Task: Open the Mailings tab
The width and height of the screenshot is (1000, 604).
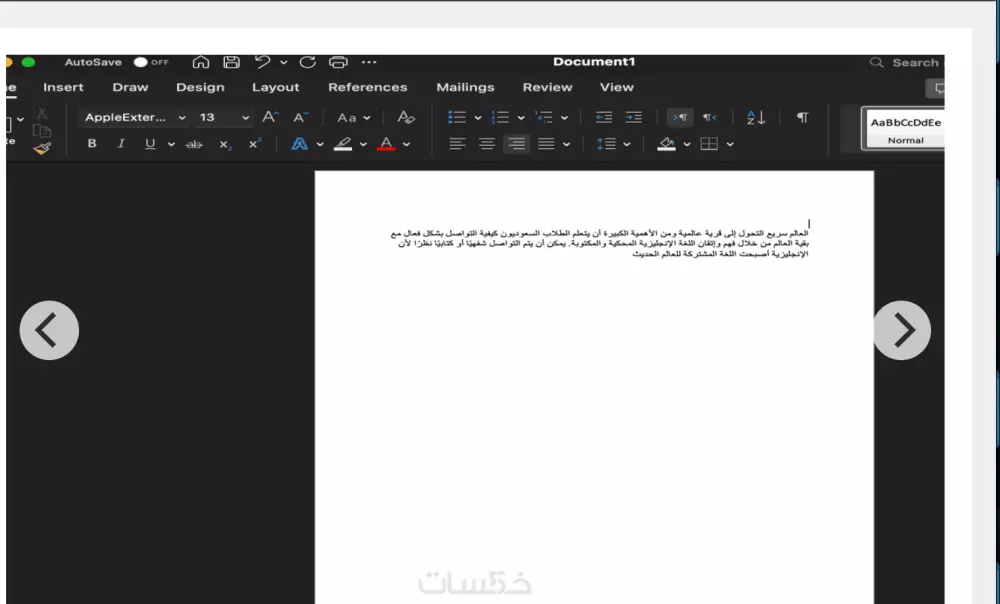Action: coord(465,87)
